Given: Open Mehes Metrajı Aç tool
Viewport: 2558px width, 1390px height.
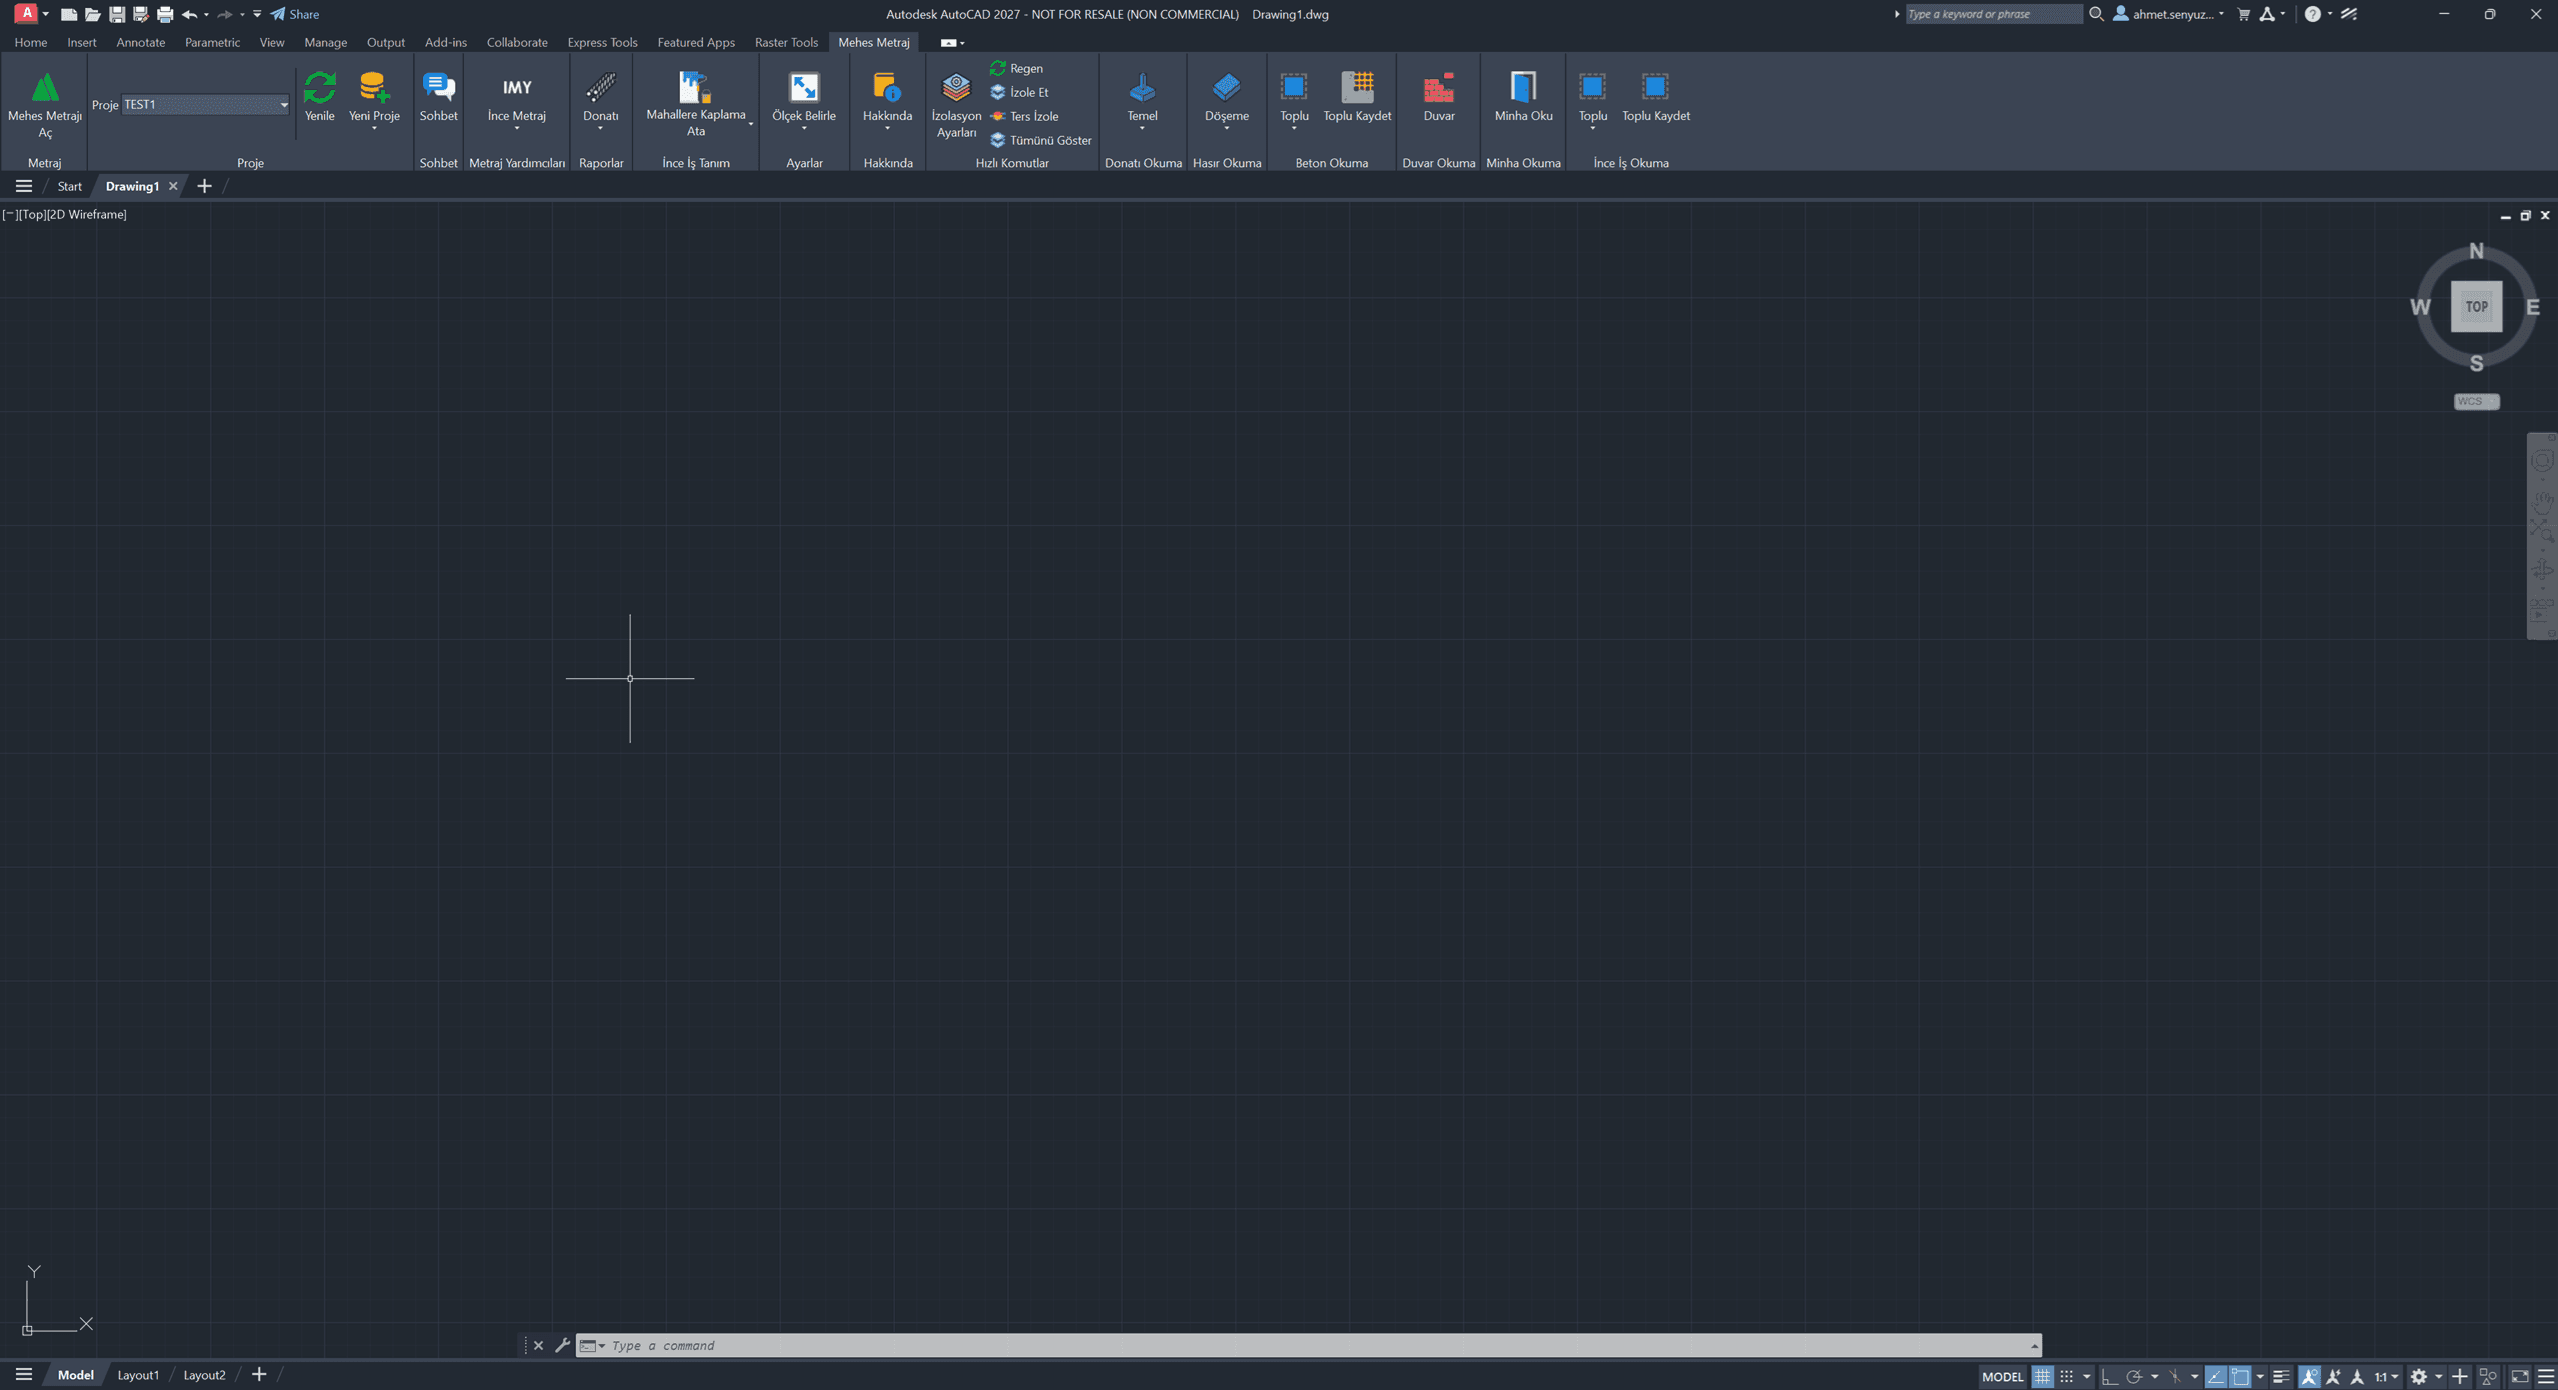Looking at the screenshot, I should point(44,105).
